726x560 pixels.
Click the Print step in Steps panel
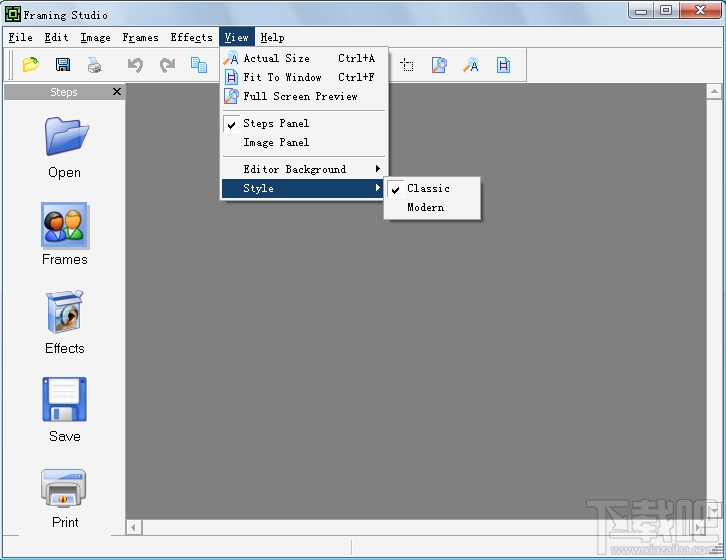click(x=65, y=498)
